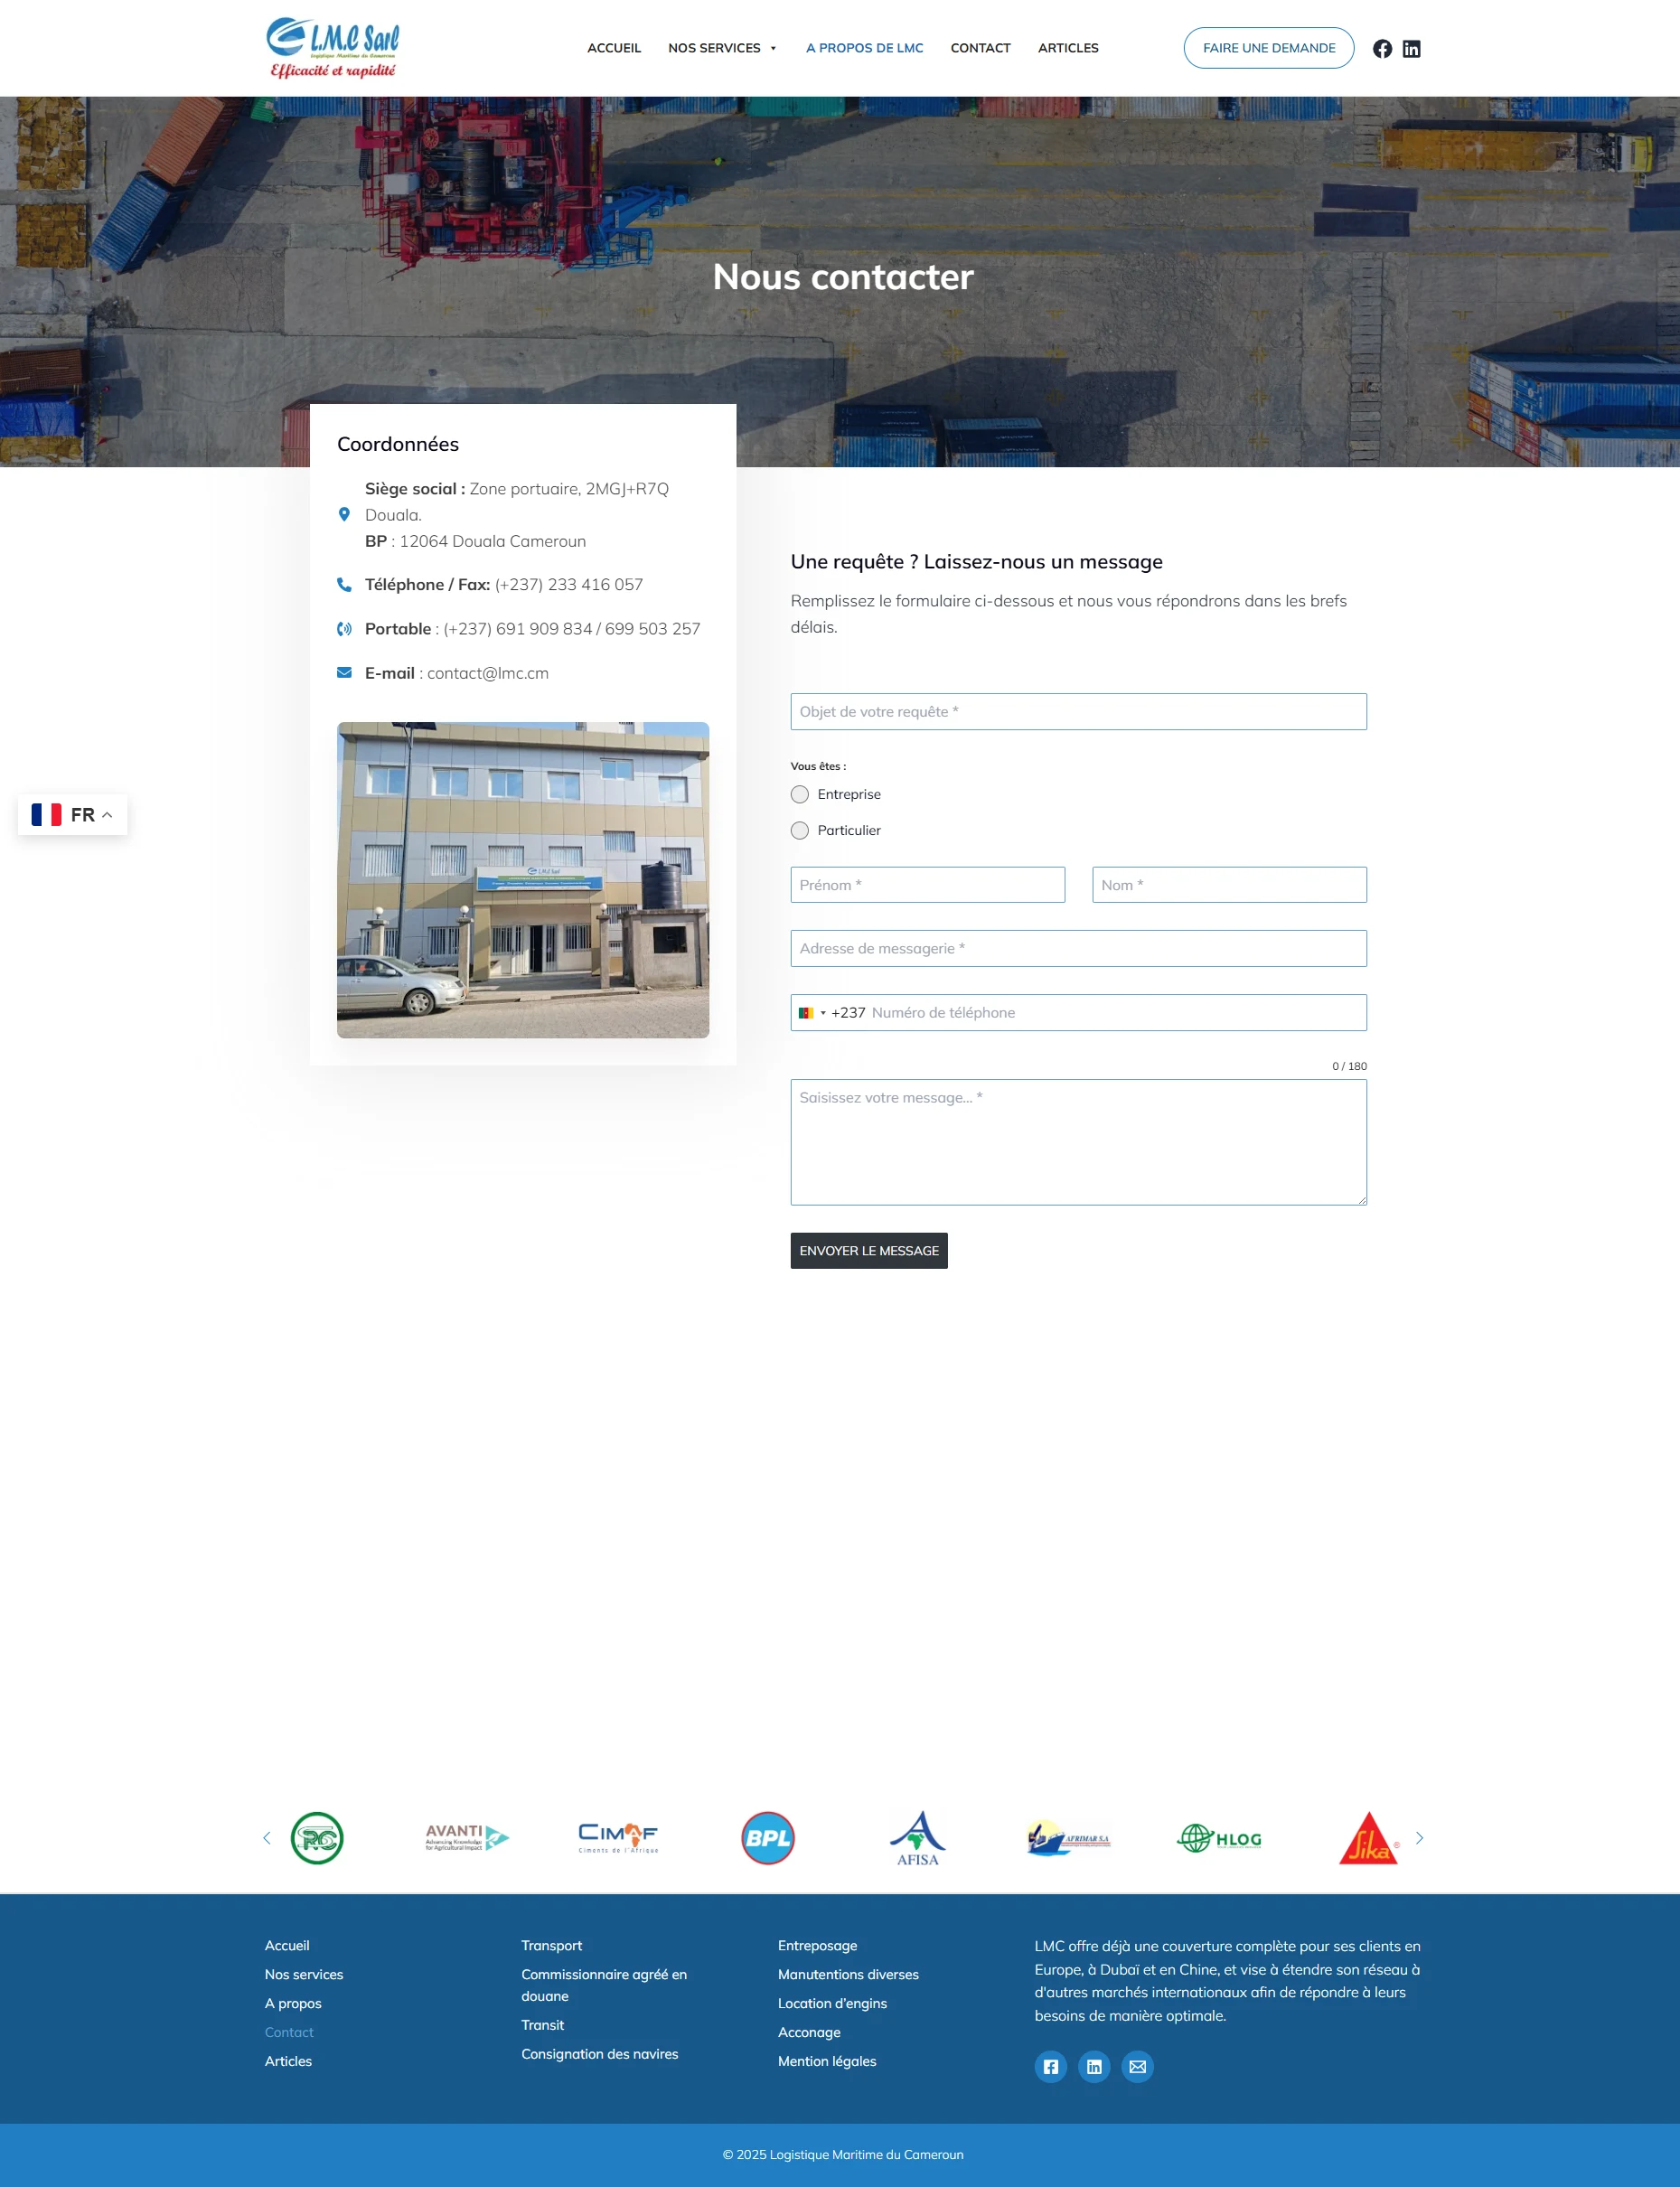The width and height of the screenshot is (1680, 2187).
Task: Click the telephone icon next to Téléphone / Fax
Action: click(344, 584)
